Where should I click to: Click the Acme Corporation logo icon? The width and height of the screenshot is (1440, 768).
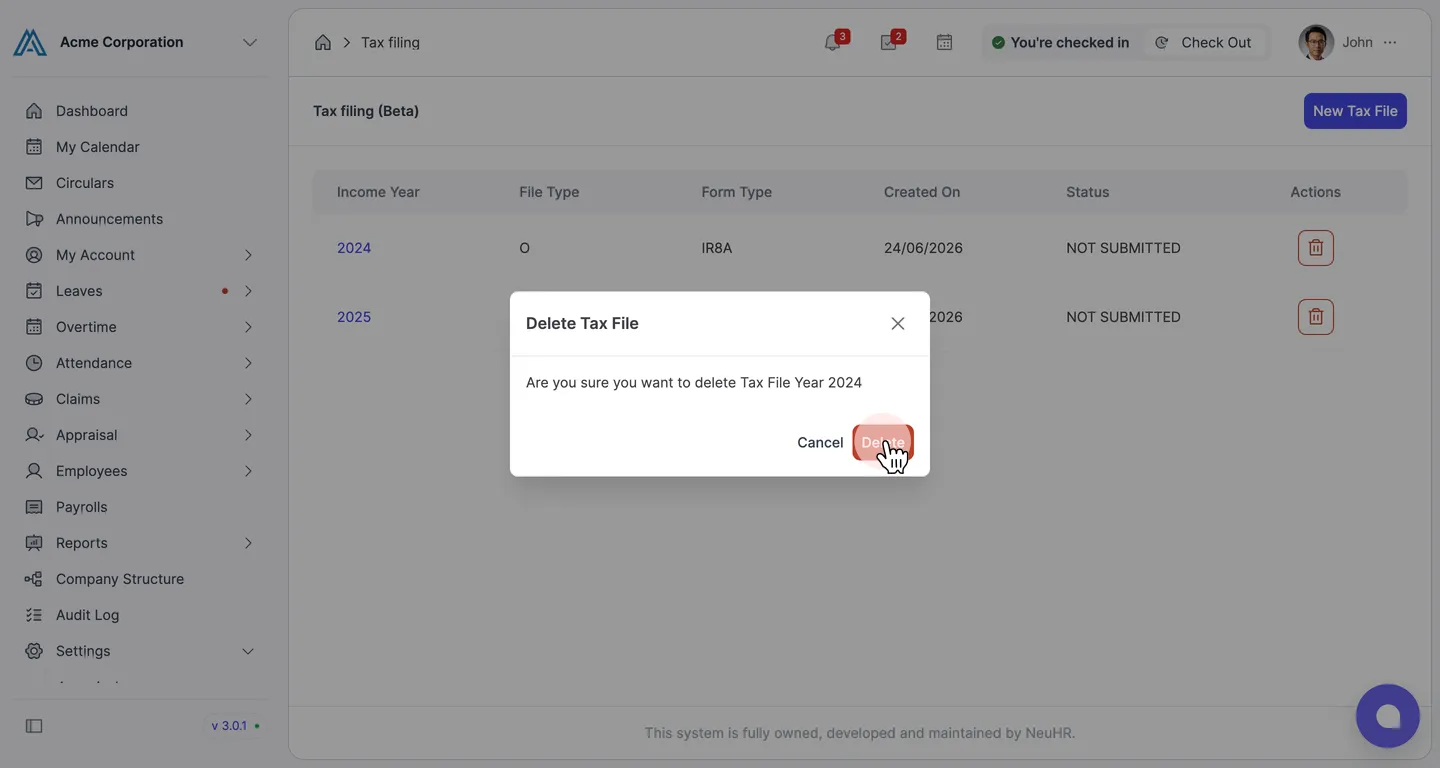pos(30,42)
